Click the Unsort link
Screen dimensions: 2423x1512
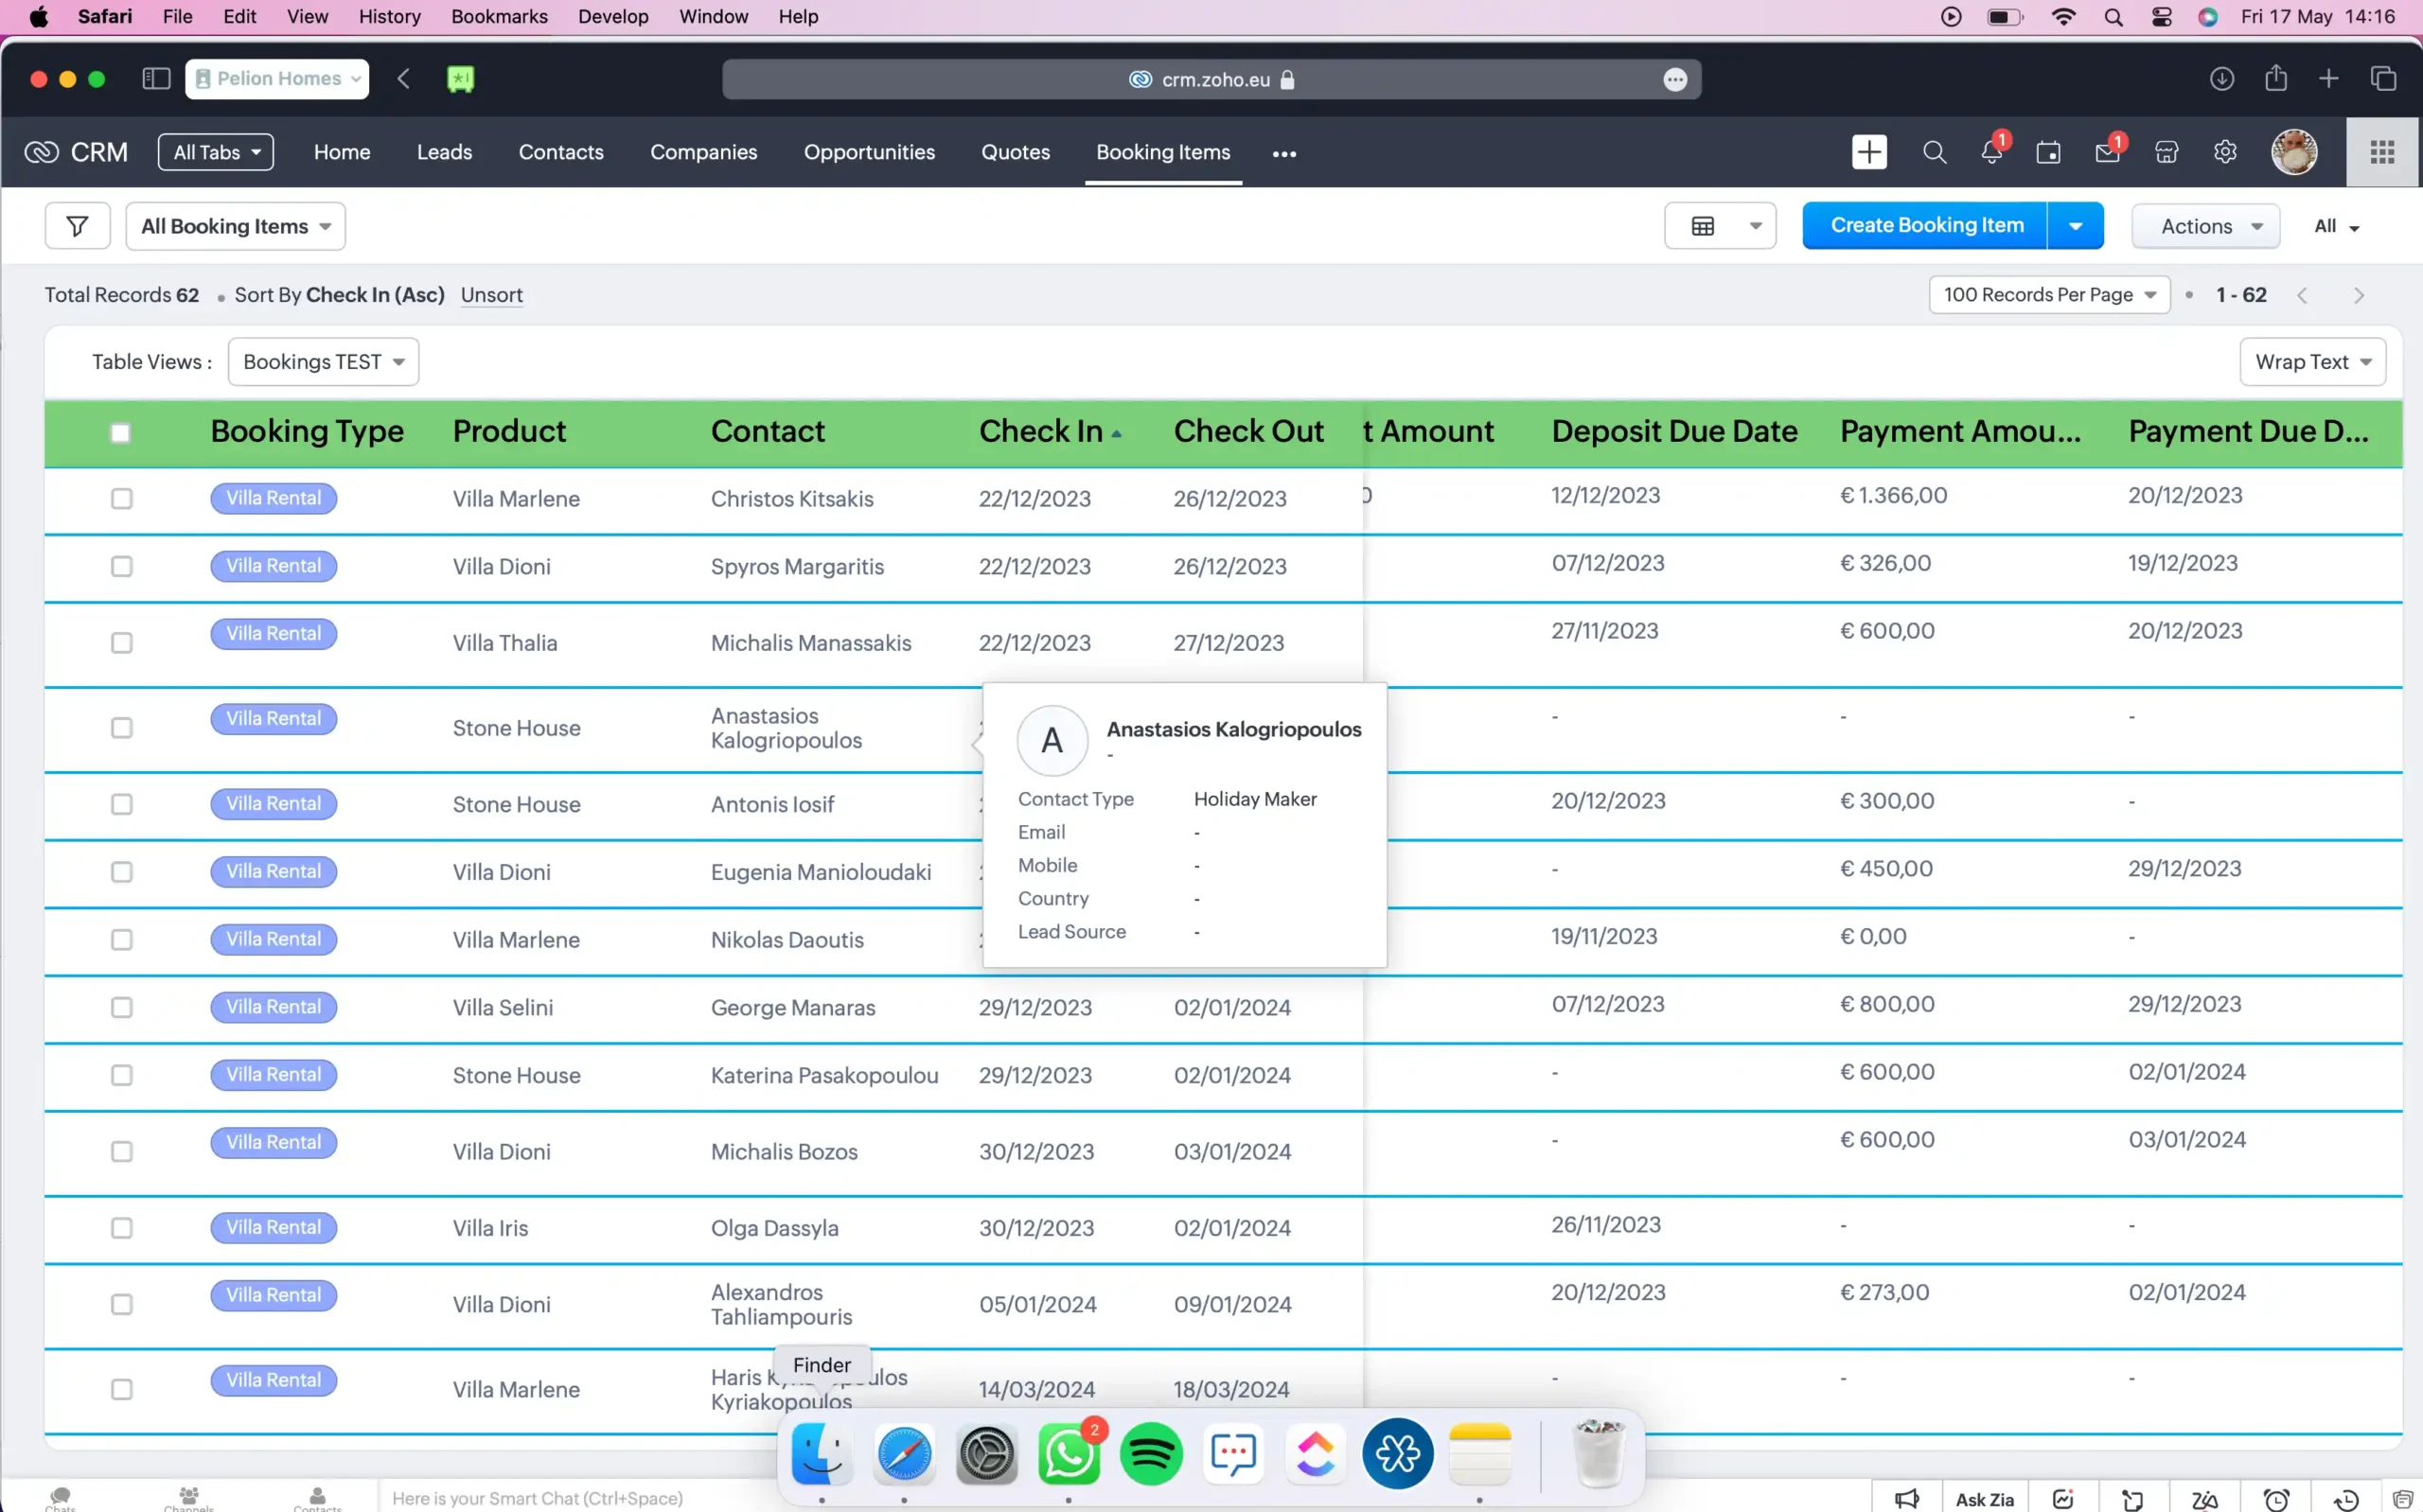tap(491, 295)
